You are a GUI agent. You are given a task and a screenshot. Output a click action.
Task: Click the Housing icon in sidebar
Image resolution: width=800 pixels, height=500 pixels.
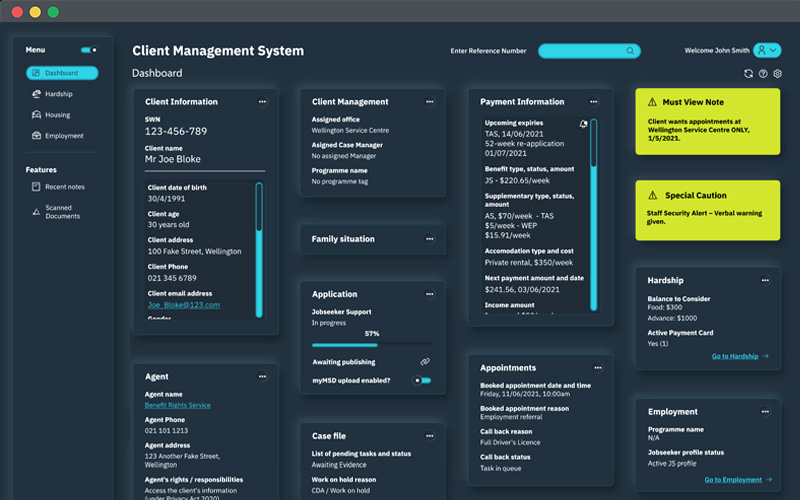[x=36, y=115]
